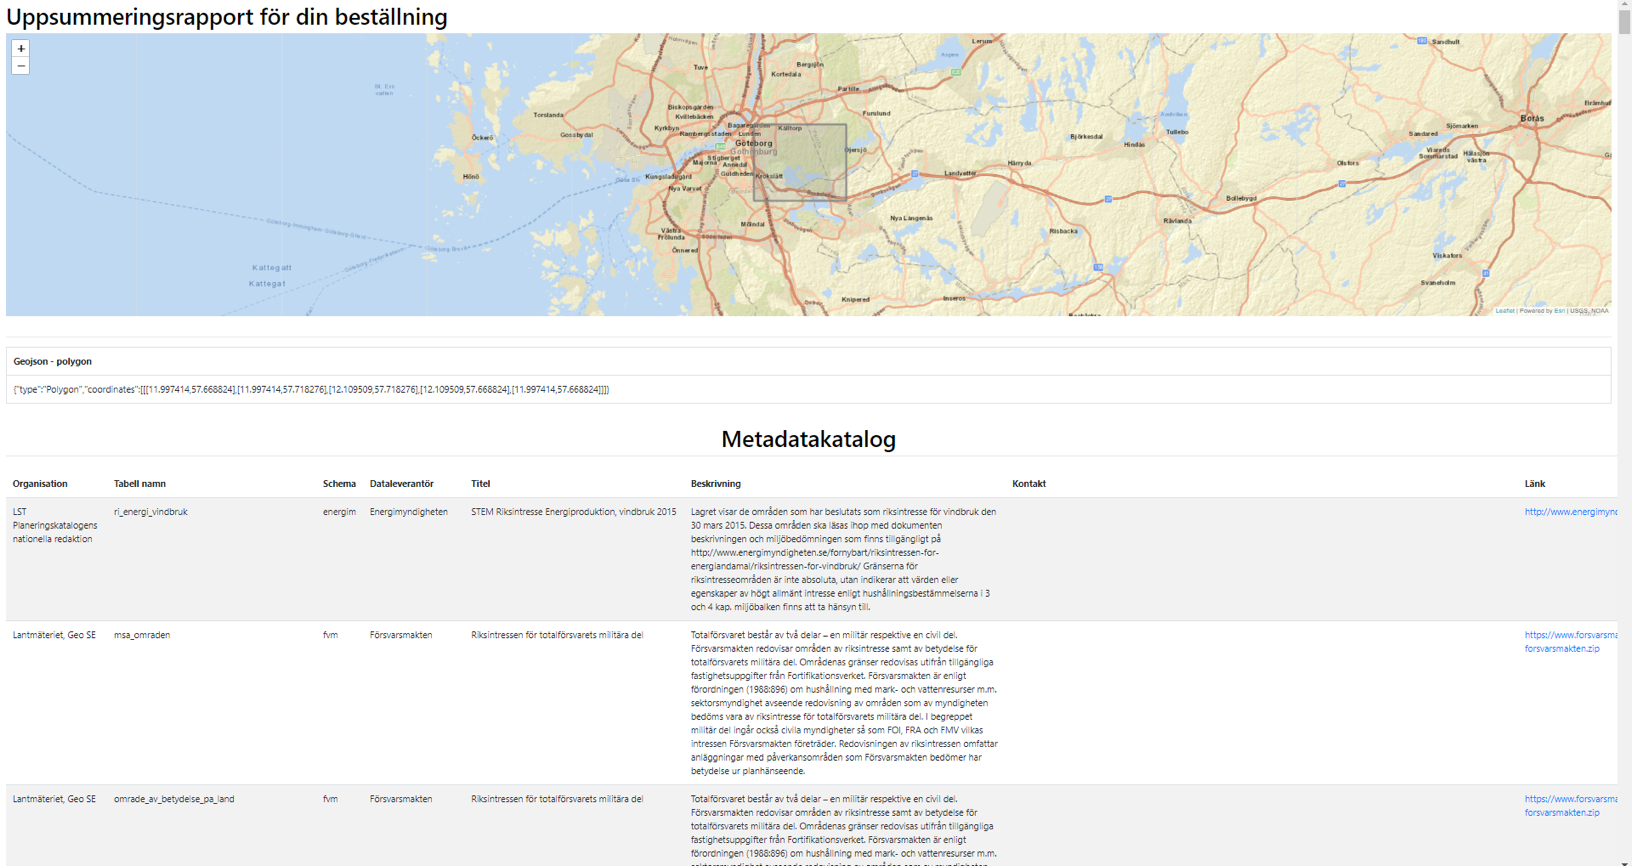Click the Geojson polygon coordinates text

(311, 390)
